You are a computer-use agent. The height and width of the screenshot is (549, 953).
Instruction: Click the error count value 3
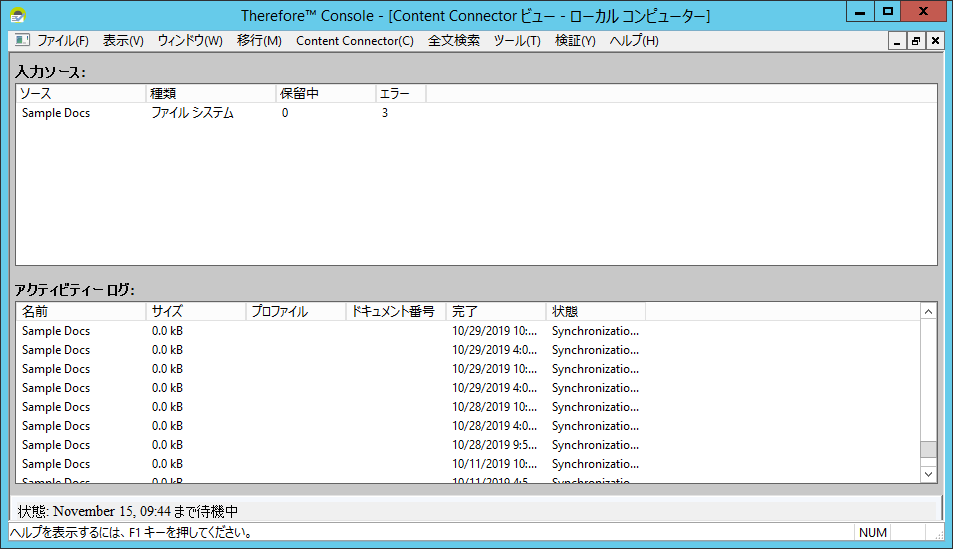coord(385,113)
